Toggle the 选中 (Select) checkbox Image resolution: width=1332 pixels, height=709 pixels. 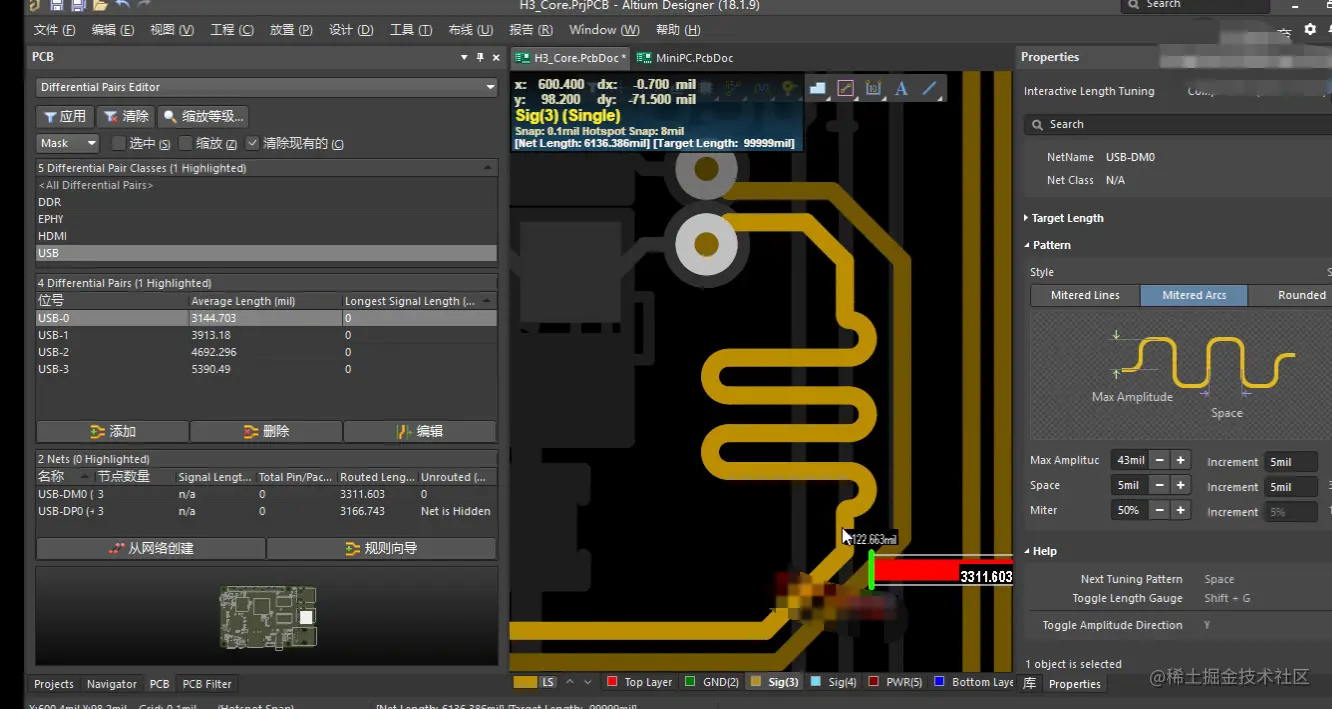coord(118,143)
